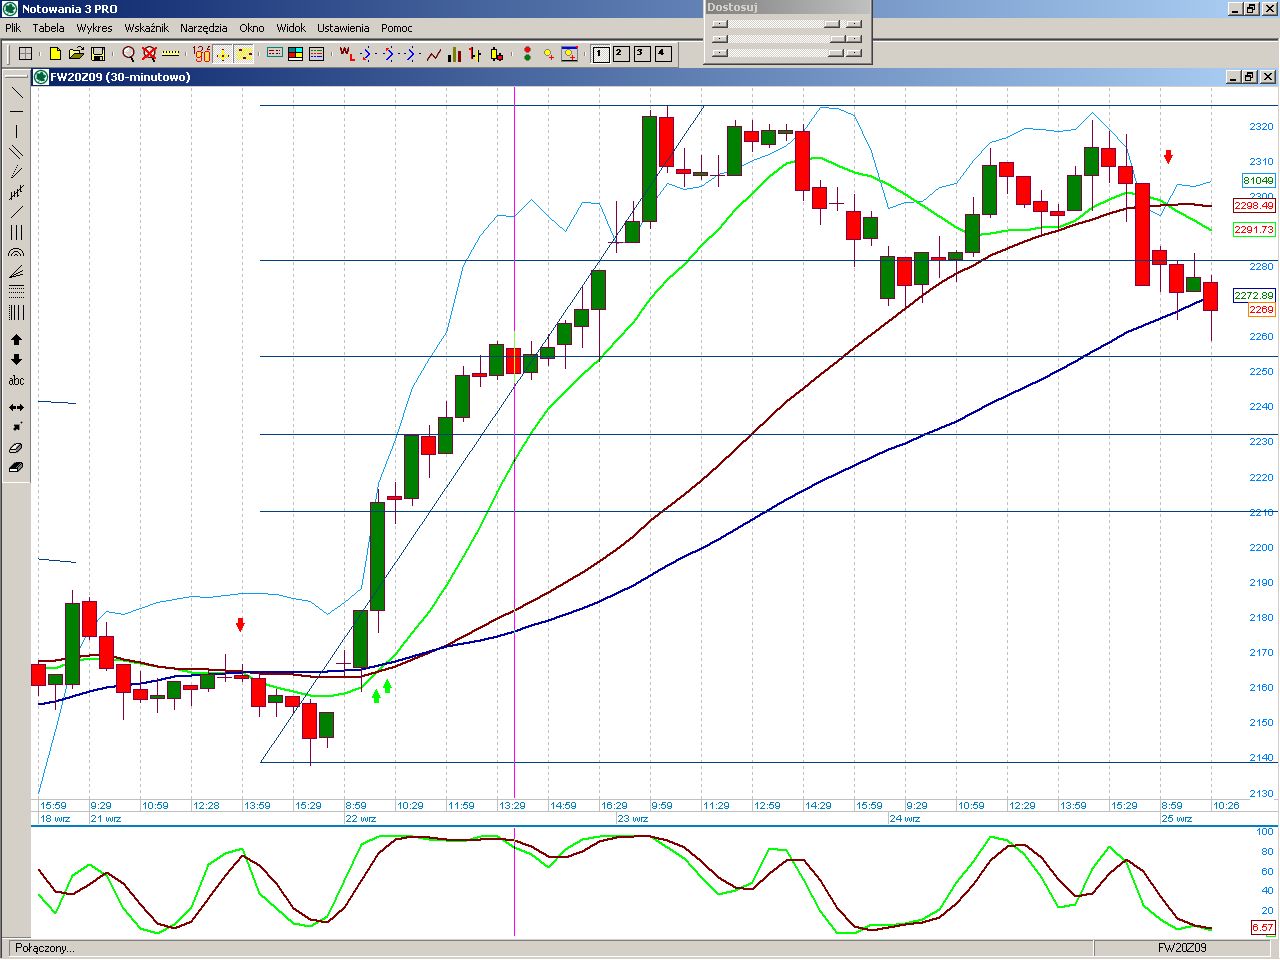Click the yellow ruler toolbar icon

coord(170,54)
